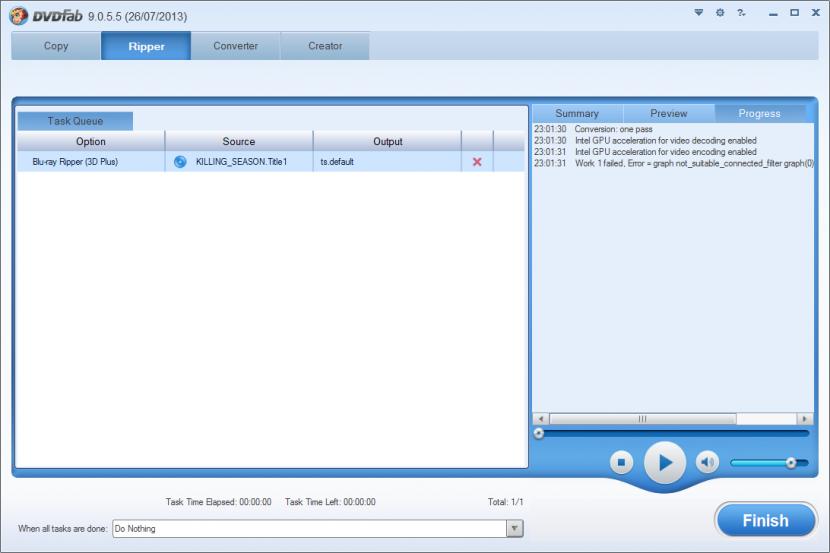Expand the 'Do Nothing' dropdown arrow

515,528
